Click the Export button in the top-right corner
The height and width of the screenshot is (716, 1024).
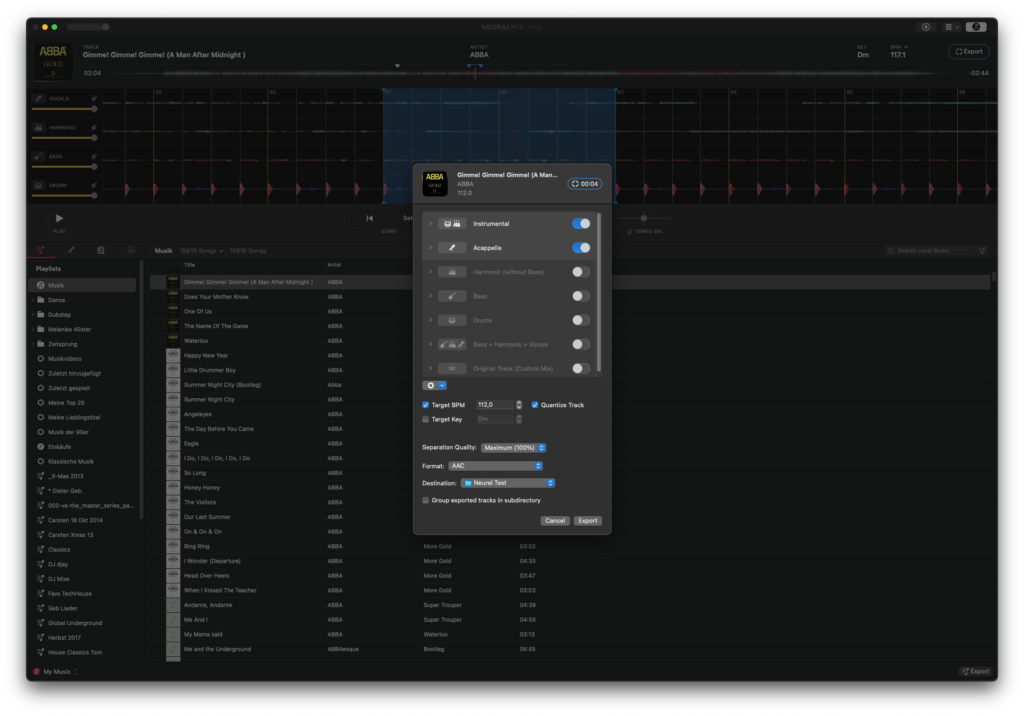(x=967, y=51)
